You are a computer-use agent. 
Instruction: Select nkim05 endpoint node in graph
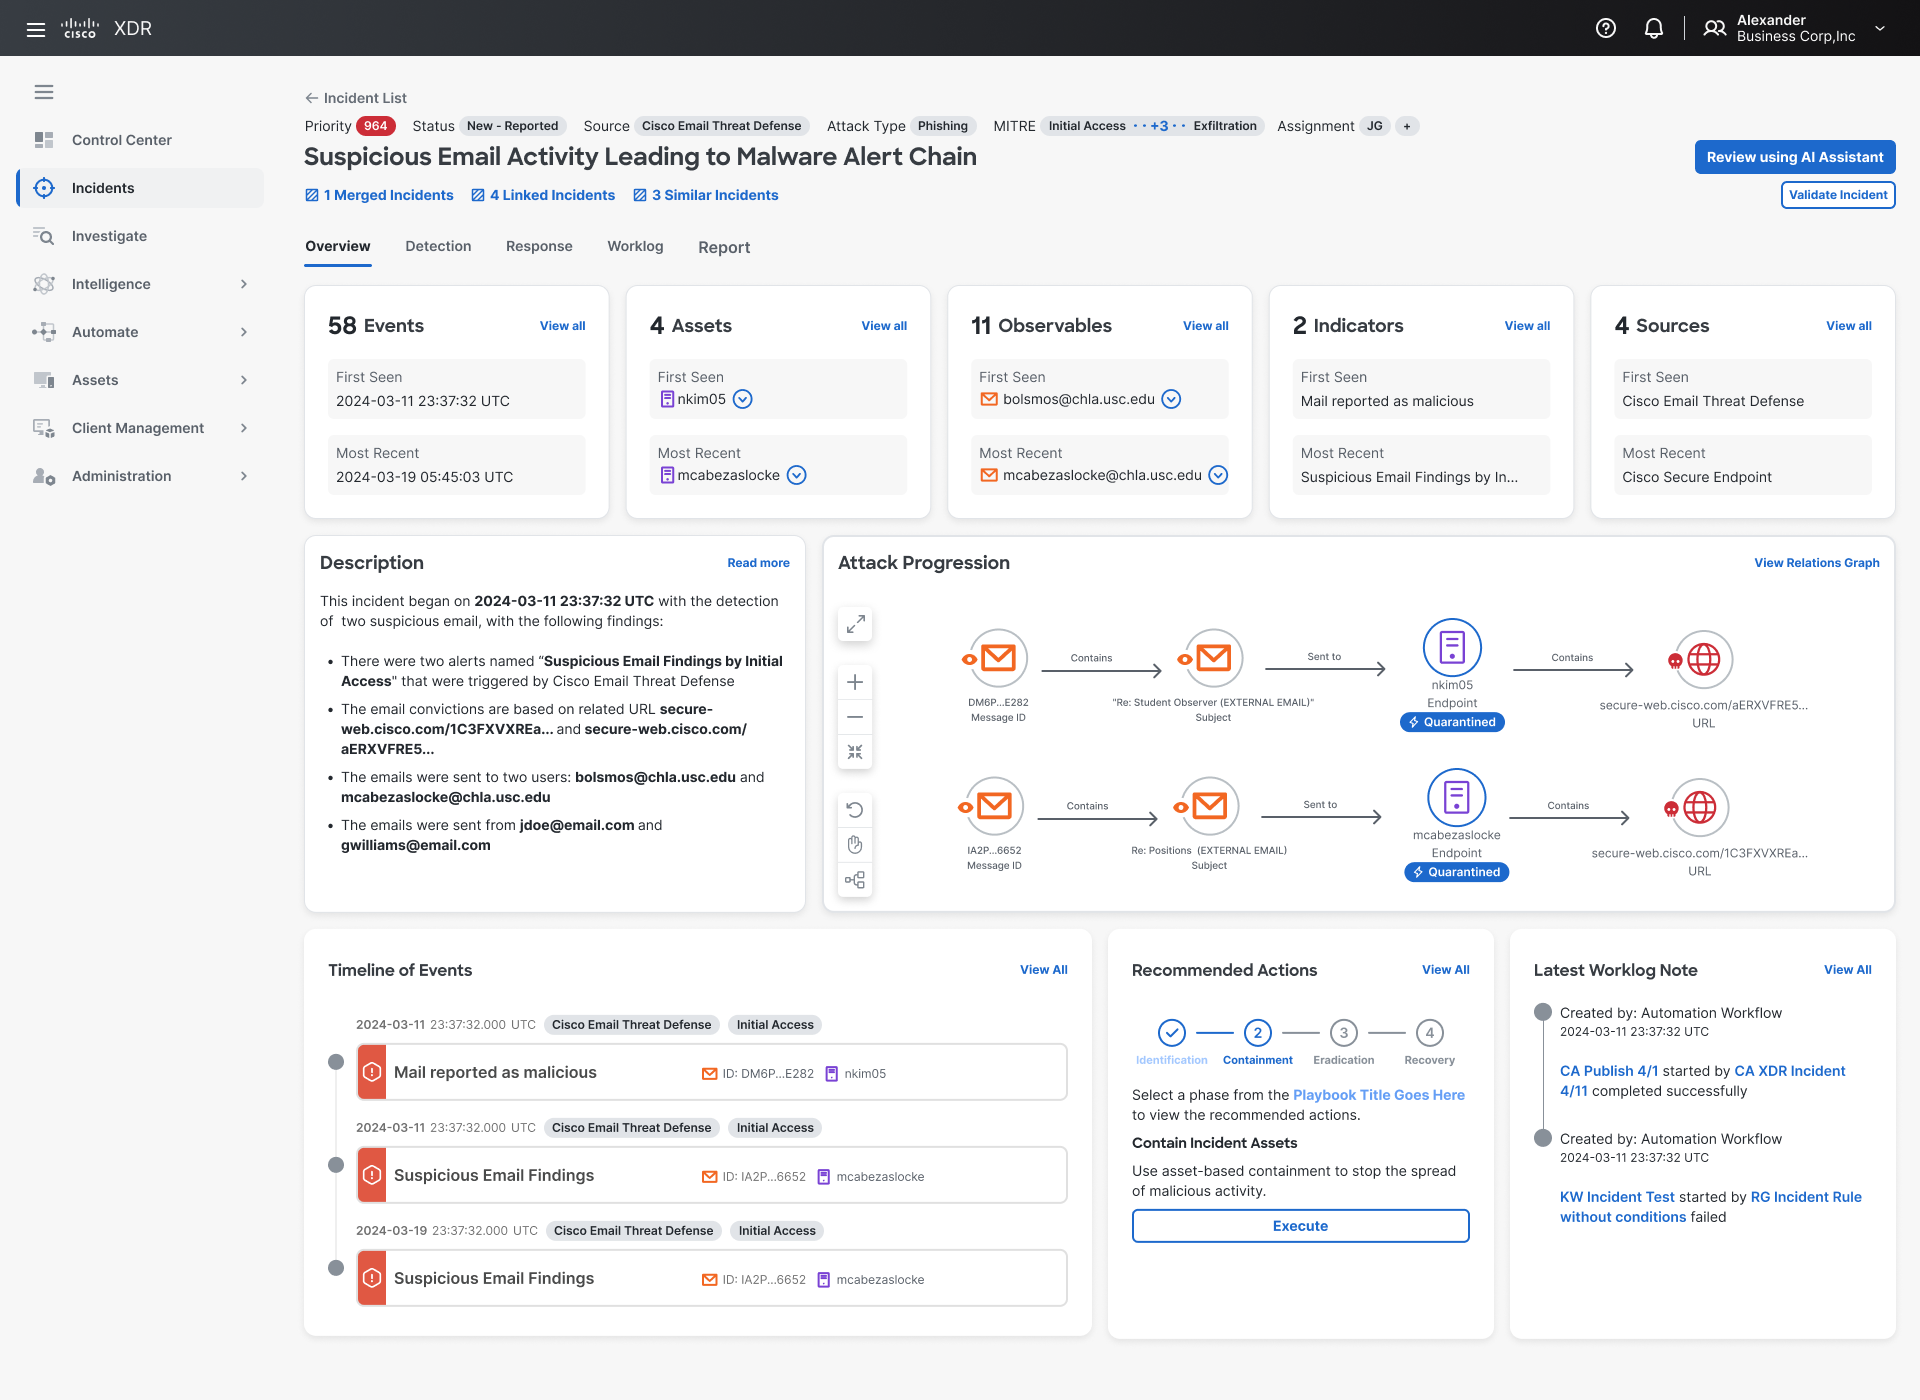1452,647
